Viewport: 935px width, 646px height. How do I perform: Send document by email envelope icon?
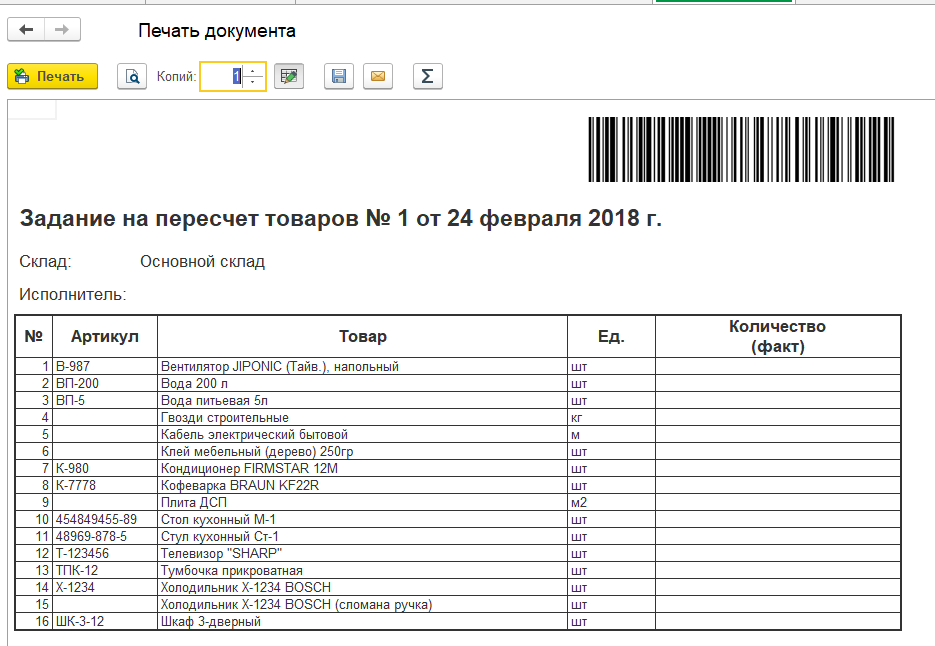pos(378,76)
